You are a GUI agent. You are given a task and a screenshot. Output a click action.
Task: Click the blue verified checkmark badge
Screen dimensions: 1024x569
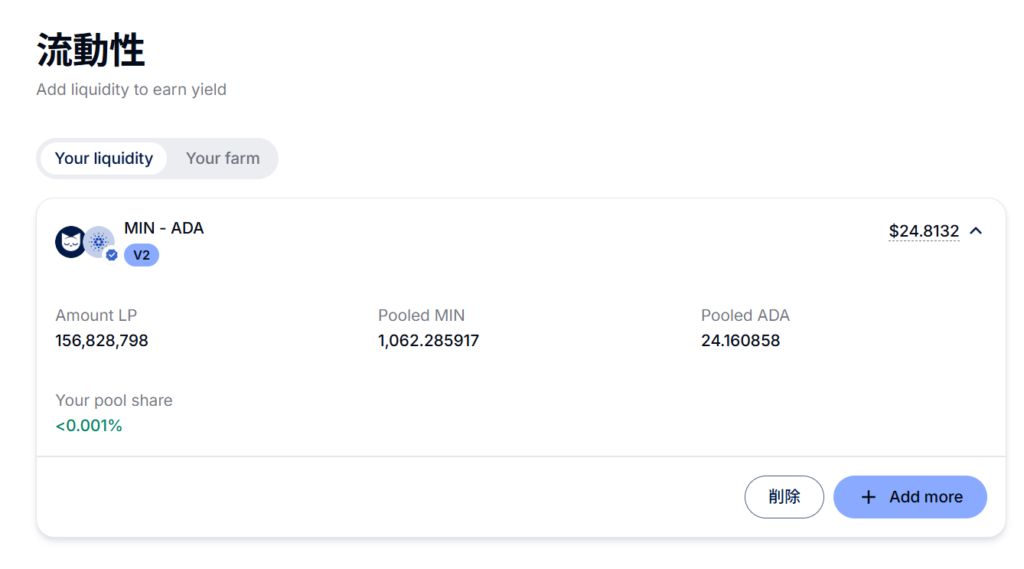pyautogui.click(x=112, y=255)
